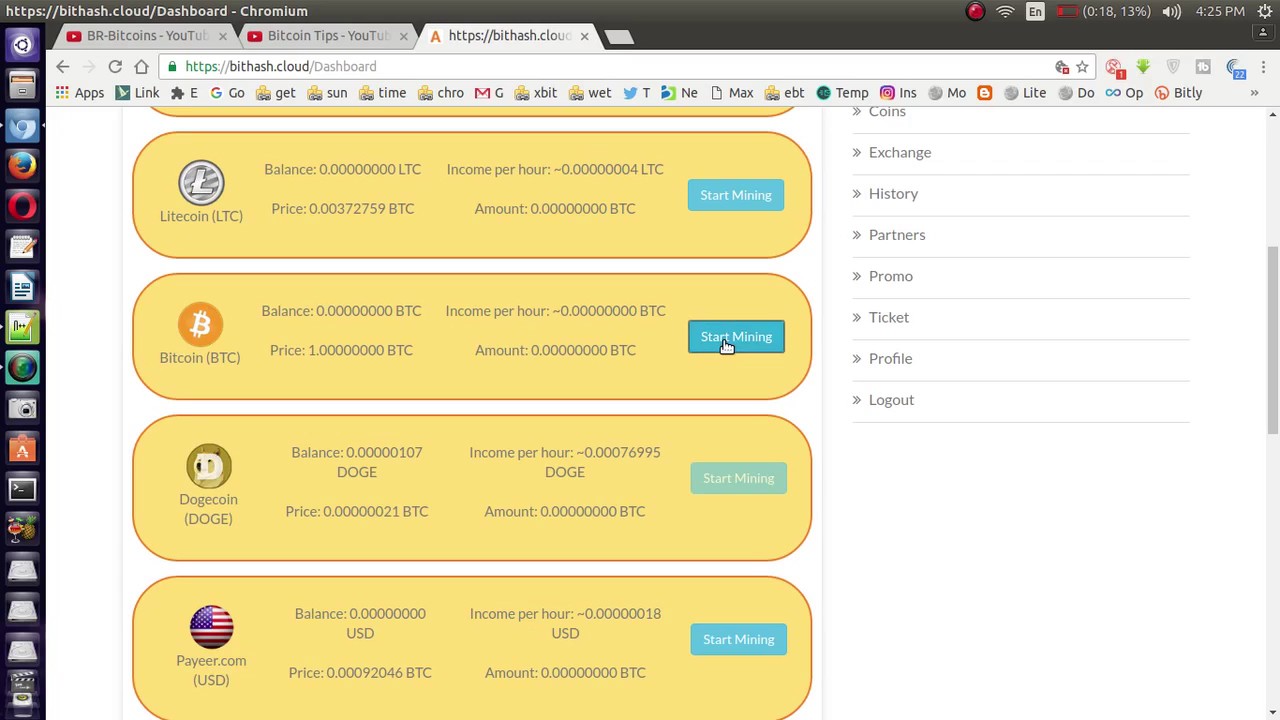1280x720 pixels.
Task: Click the orange Bitcoin logo
Action: (200, 325)
